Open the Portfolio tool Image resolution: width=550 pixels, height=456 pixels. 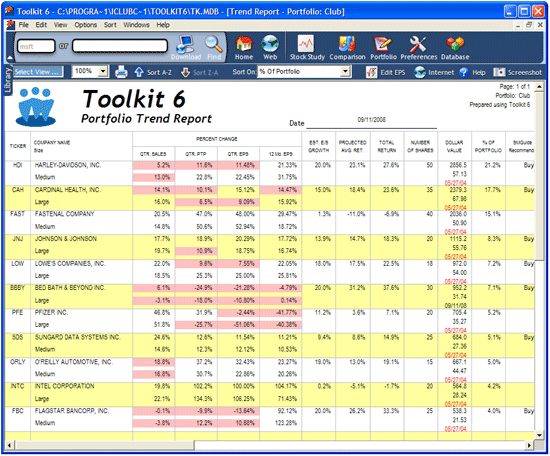(383, 48)
